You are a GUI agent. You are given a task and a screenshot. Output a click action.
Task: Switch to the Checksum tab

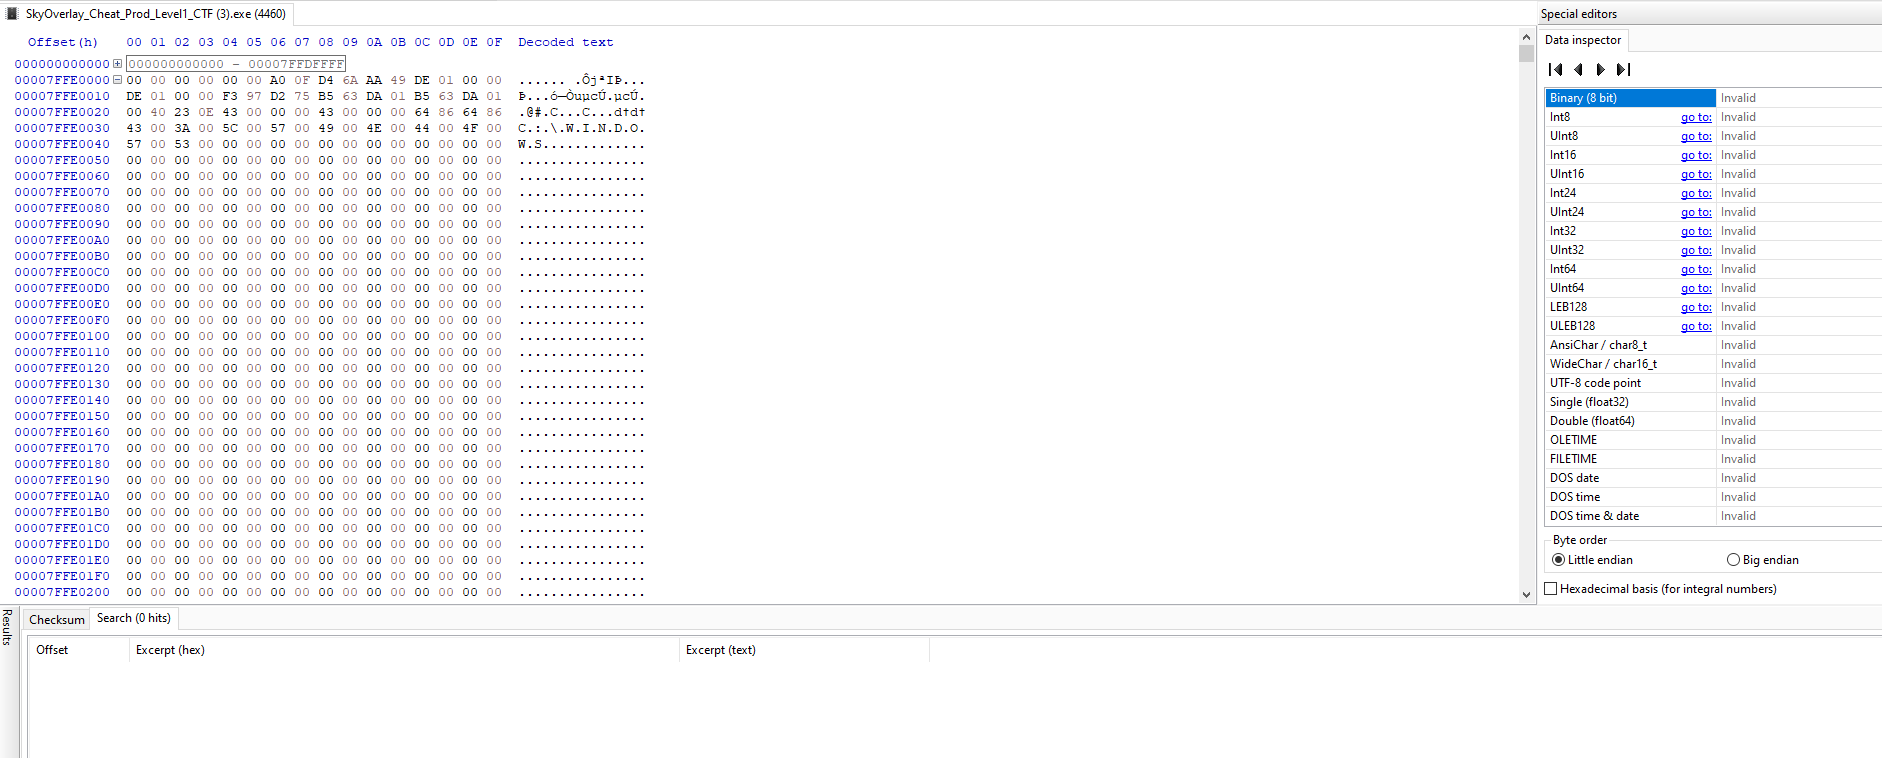[x=57, y=620]
